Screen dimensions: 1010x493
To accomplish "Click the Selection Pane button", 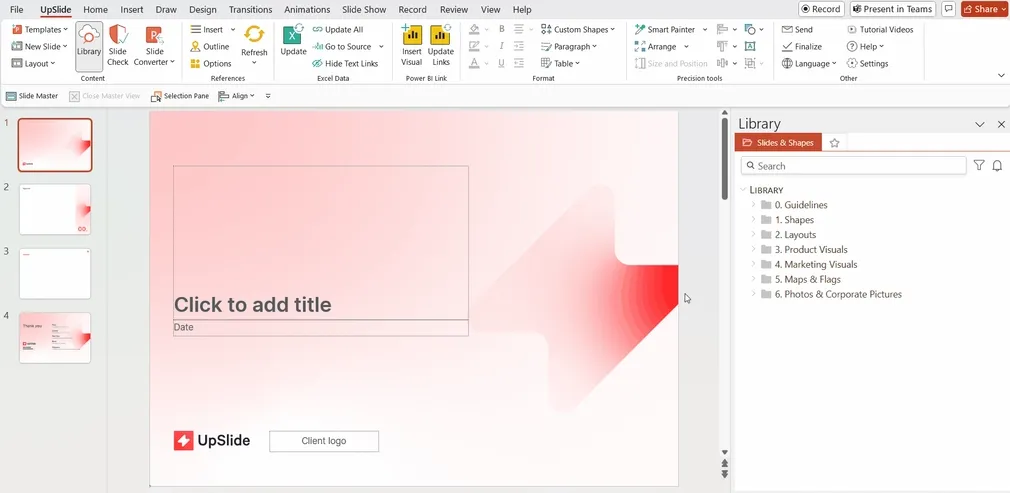I will tap(180, 96).
